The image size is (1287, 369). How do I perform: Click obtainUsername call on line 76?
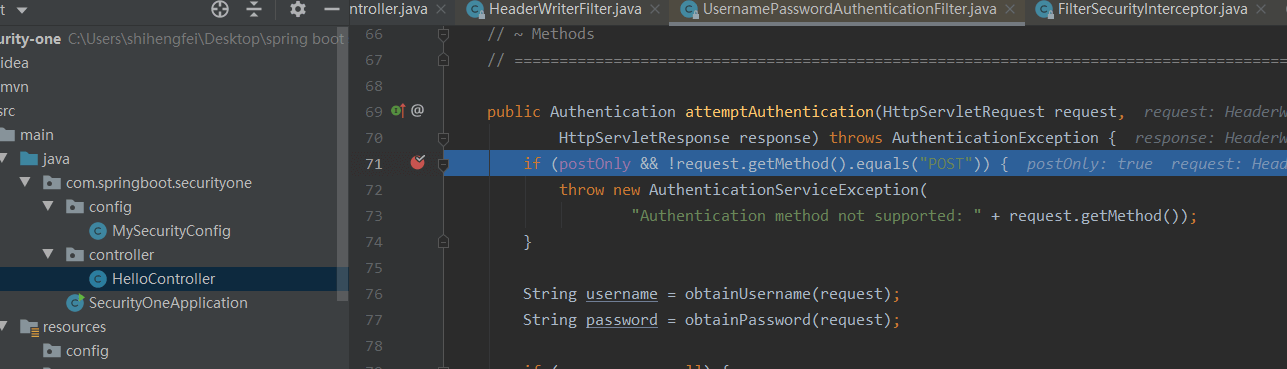pyautogui.click(x=747, y=294)
